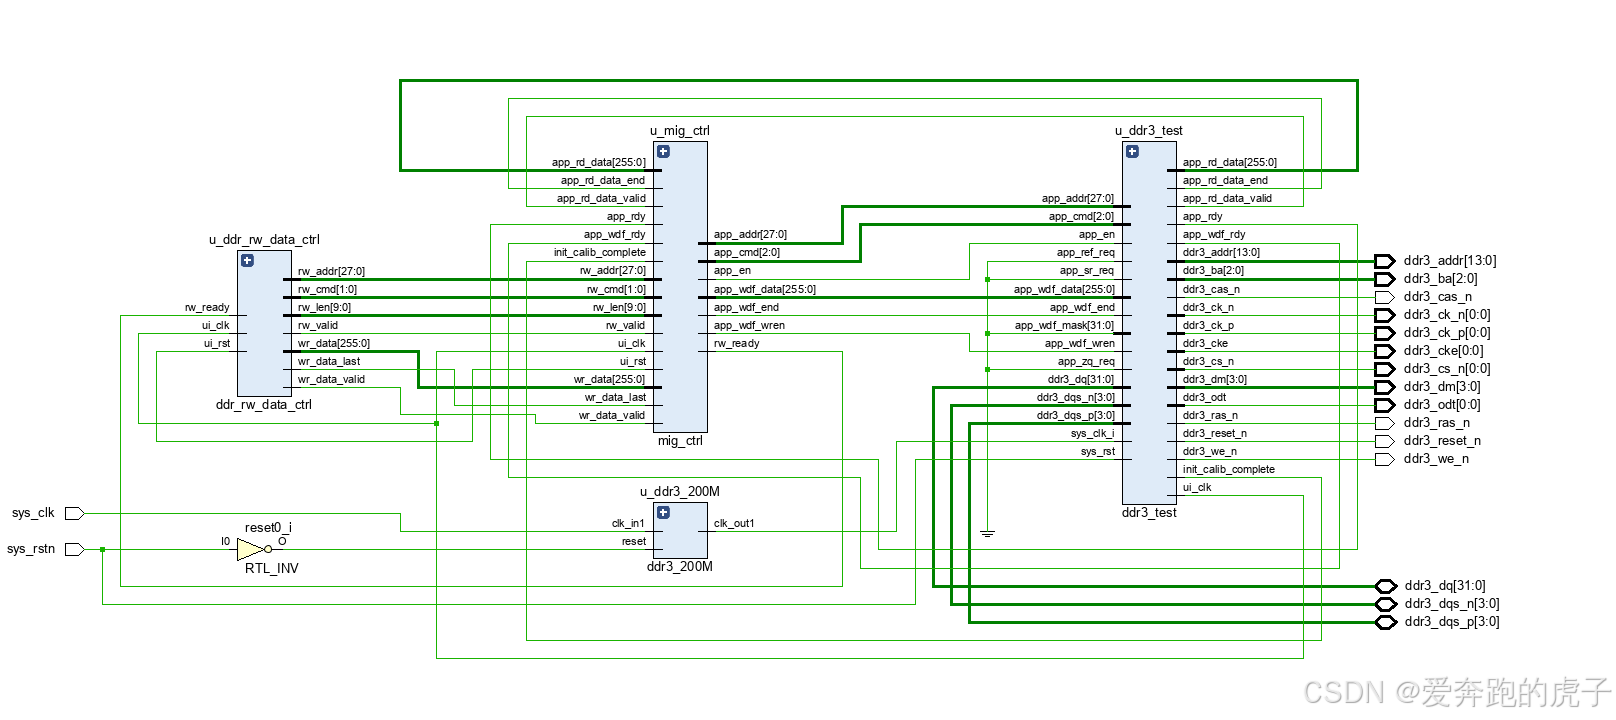
Task: Click the reset0_i instance label
Action: click(x=268, y=528)
